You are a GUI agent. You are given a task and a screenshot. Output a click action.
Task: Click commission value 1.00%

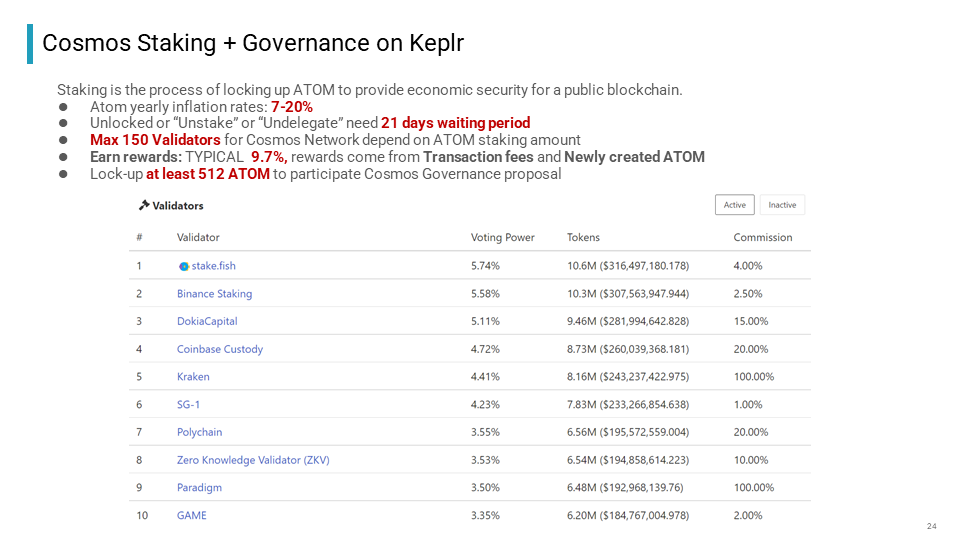(748, 405)
